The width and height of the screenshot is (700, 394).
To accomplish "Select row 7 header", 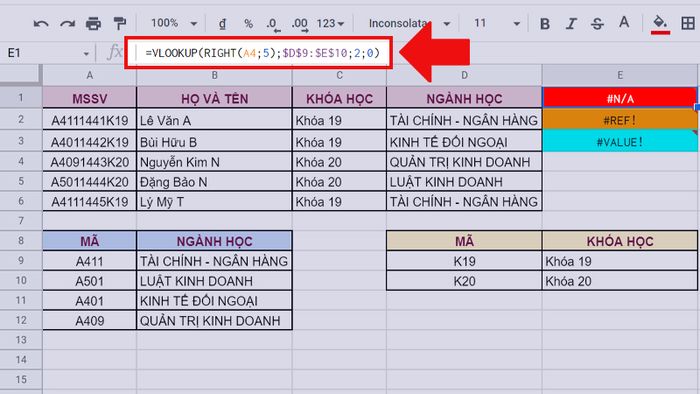I will (x=21, y=220).
